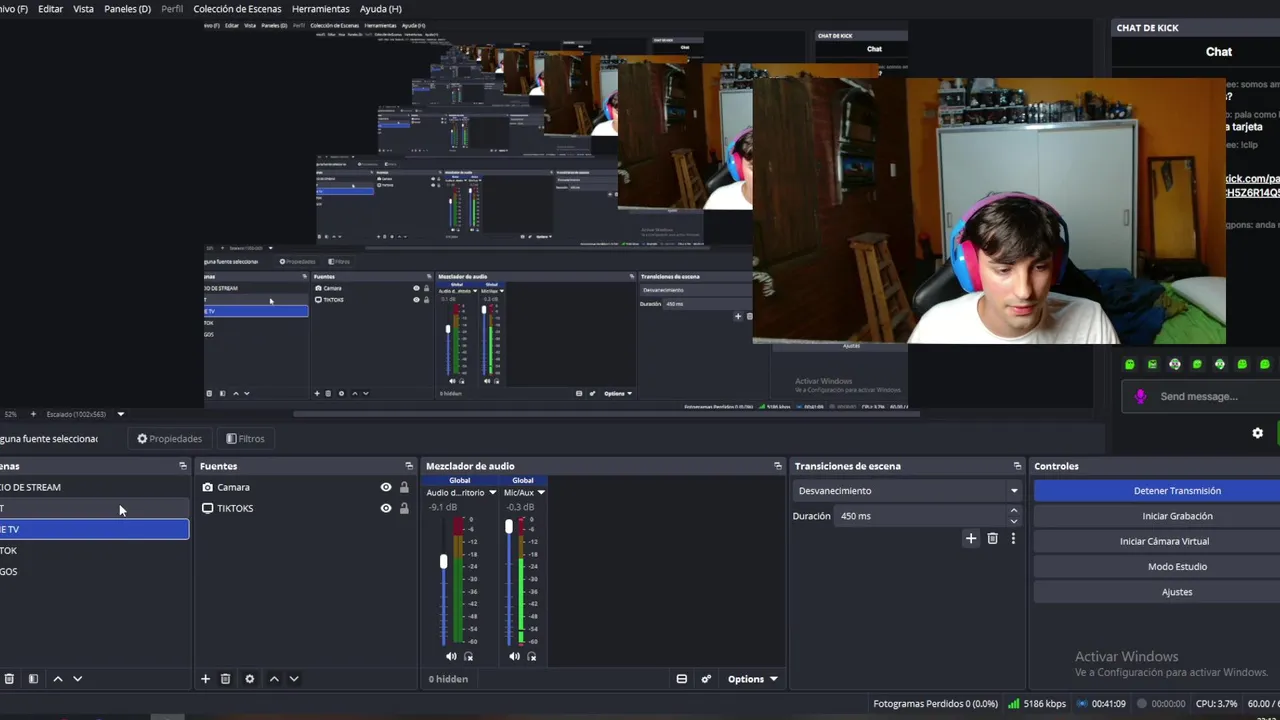The image size is (1280, 720).
Task: Select scene ending in 'DE STREAM'
Action: point(94,487)
